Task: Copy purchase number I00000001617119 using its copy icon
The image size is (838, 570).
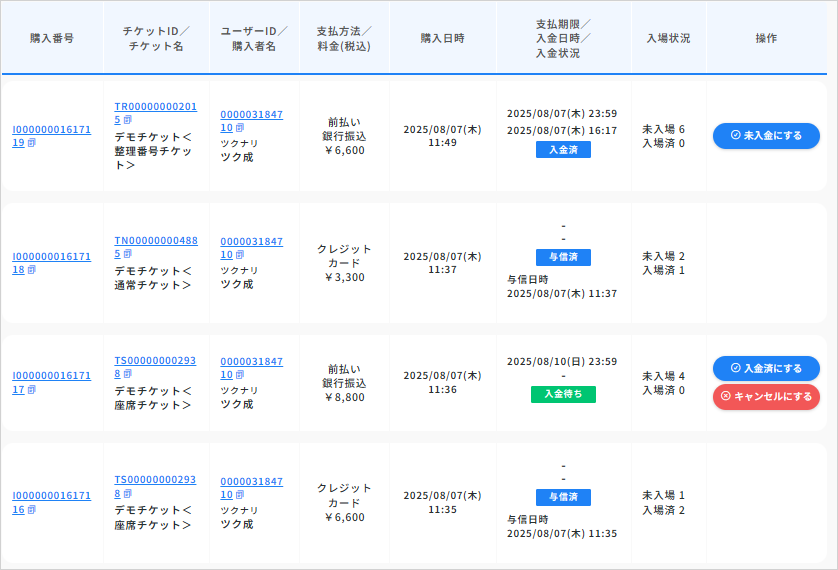Action: point(32,144)
